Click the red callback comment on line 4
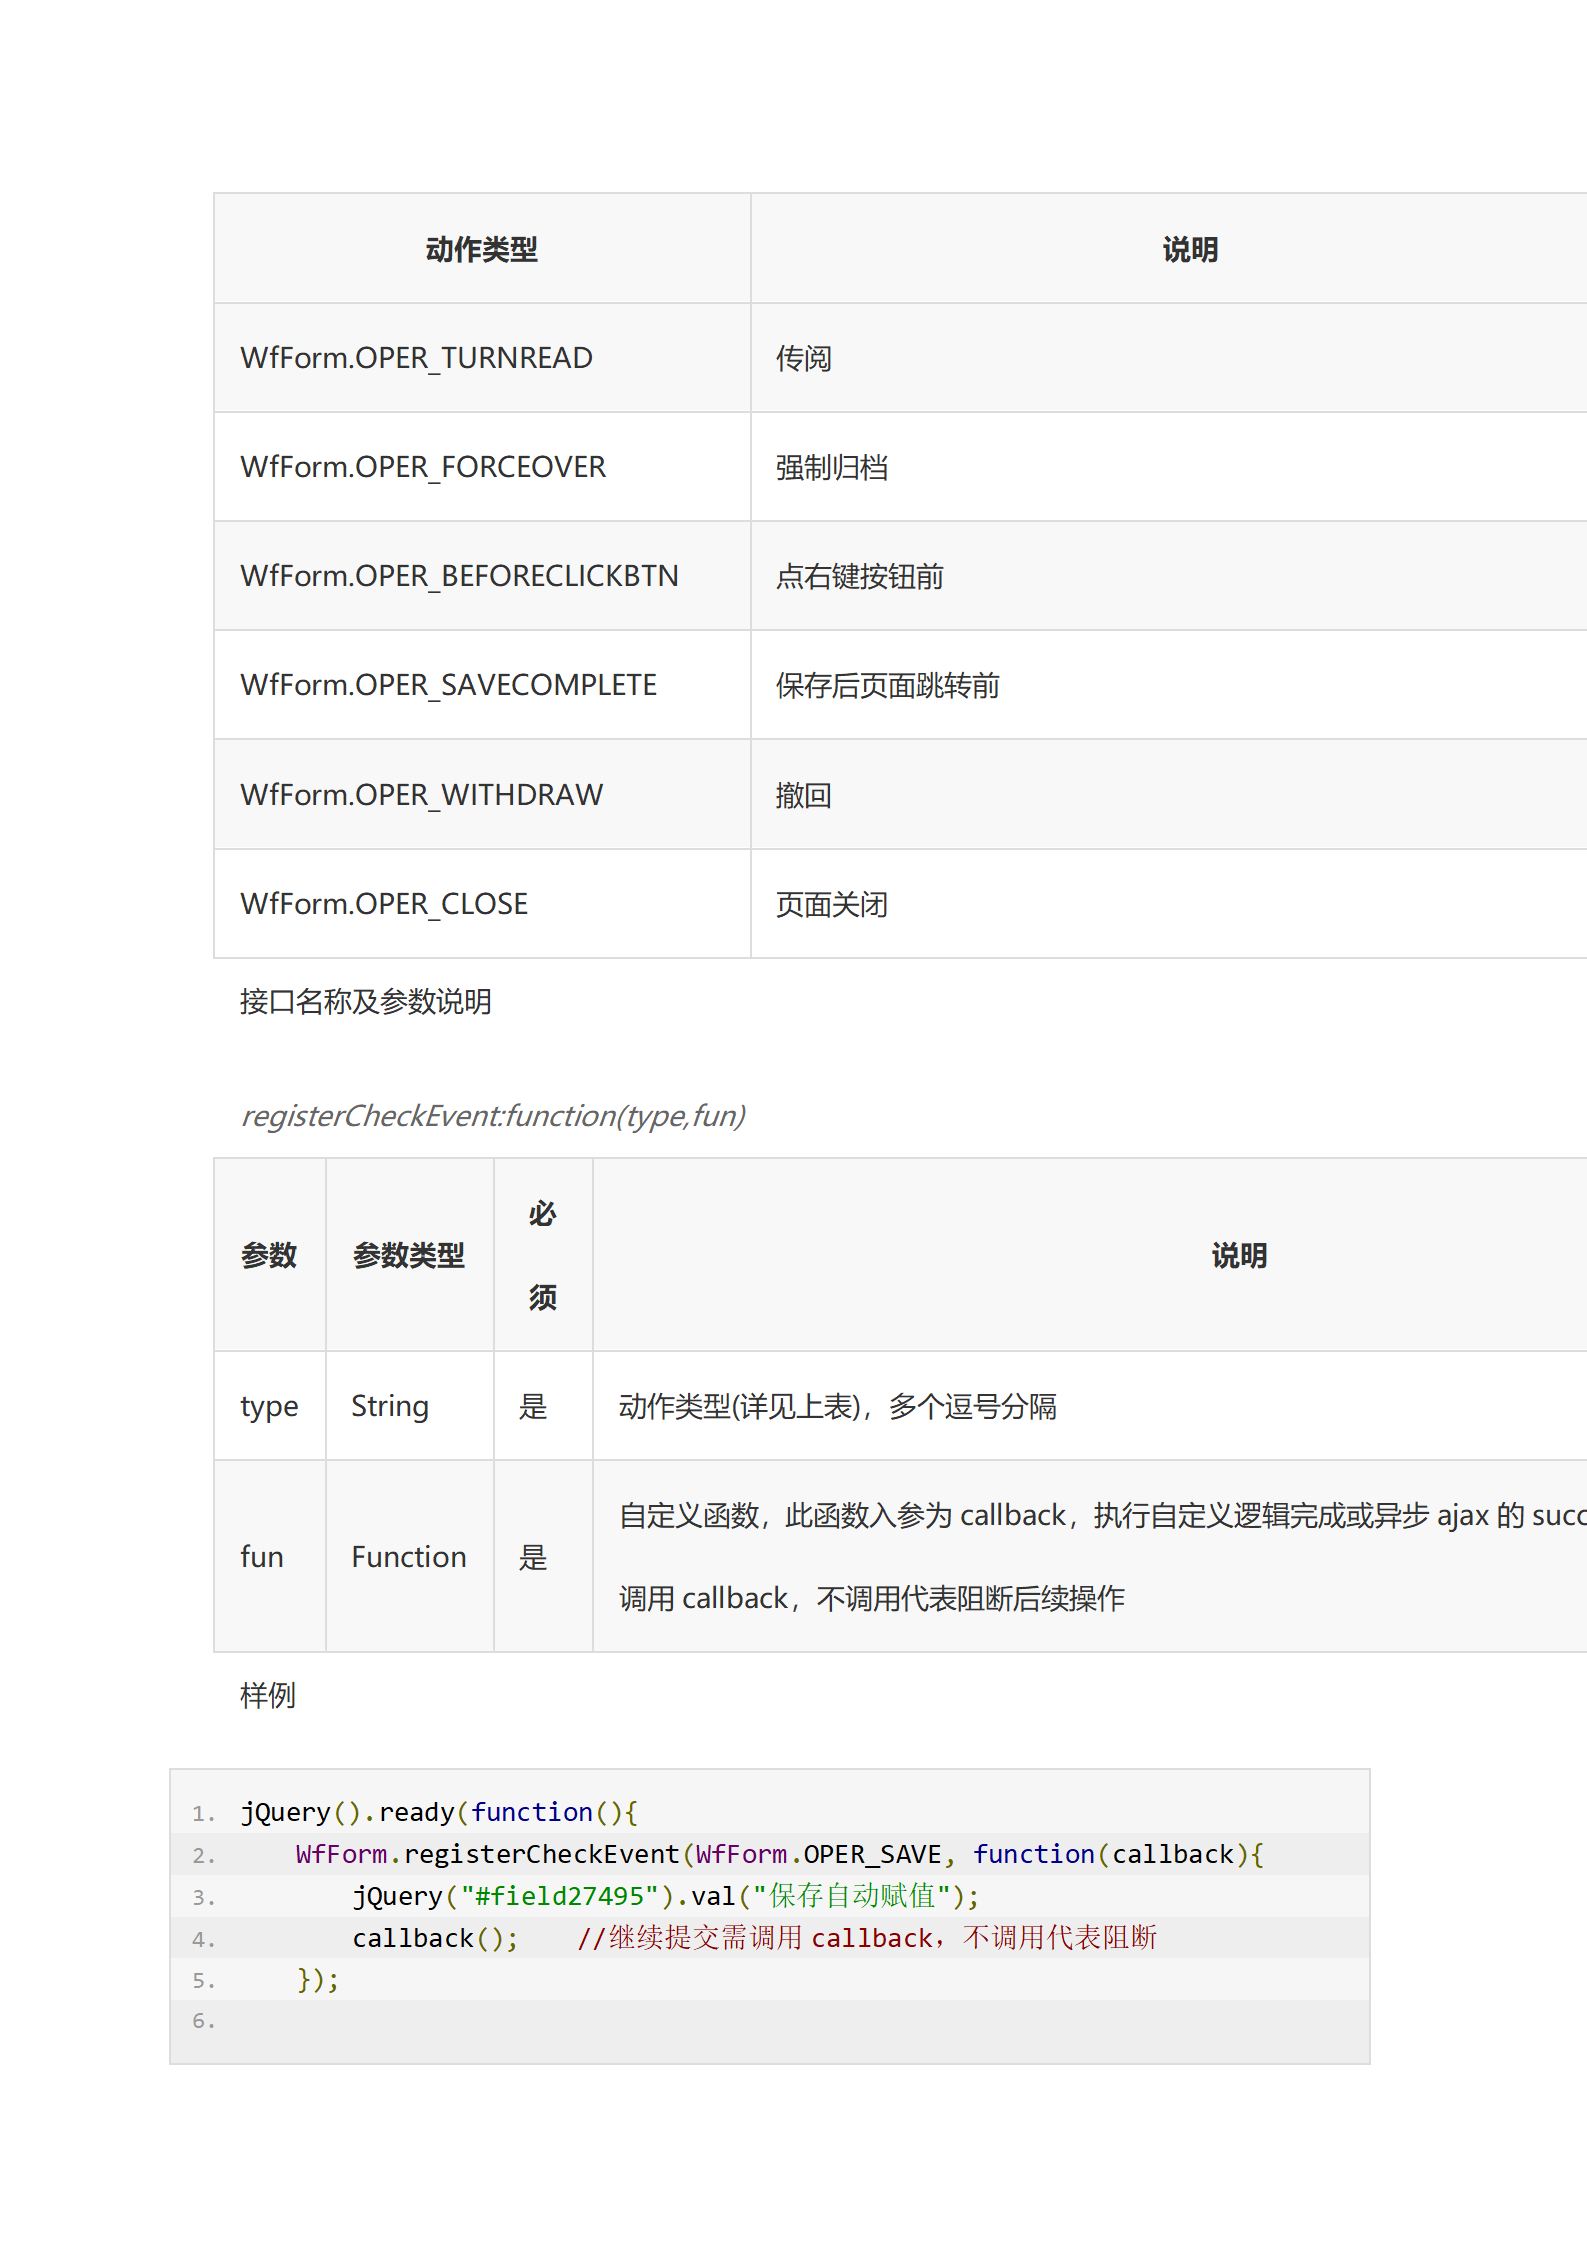The width and height of the screenshot is (1587, 2245). 867,1938
